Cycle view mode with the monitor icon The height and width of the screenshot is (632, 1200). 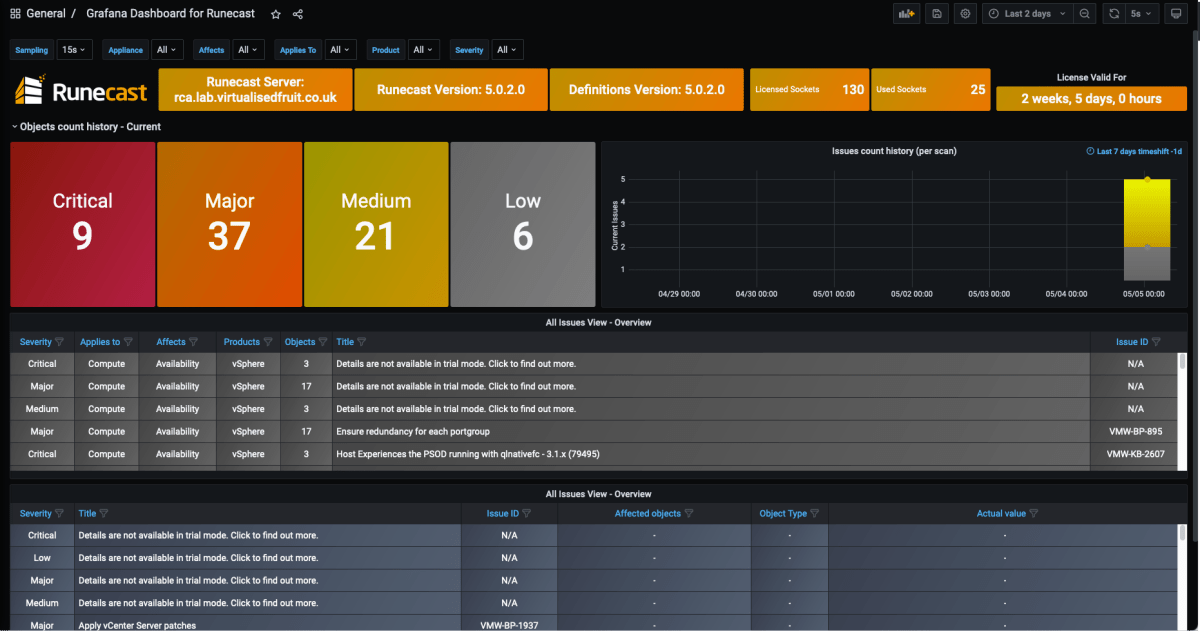(x=1175, y=14)
